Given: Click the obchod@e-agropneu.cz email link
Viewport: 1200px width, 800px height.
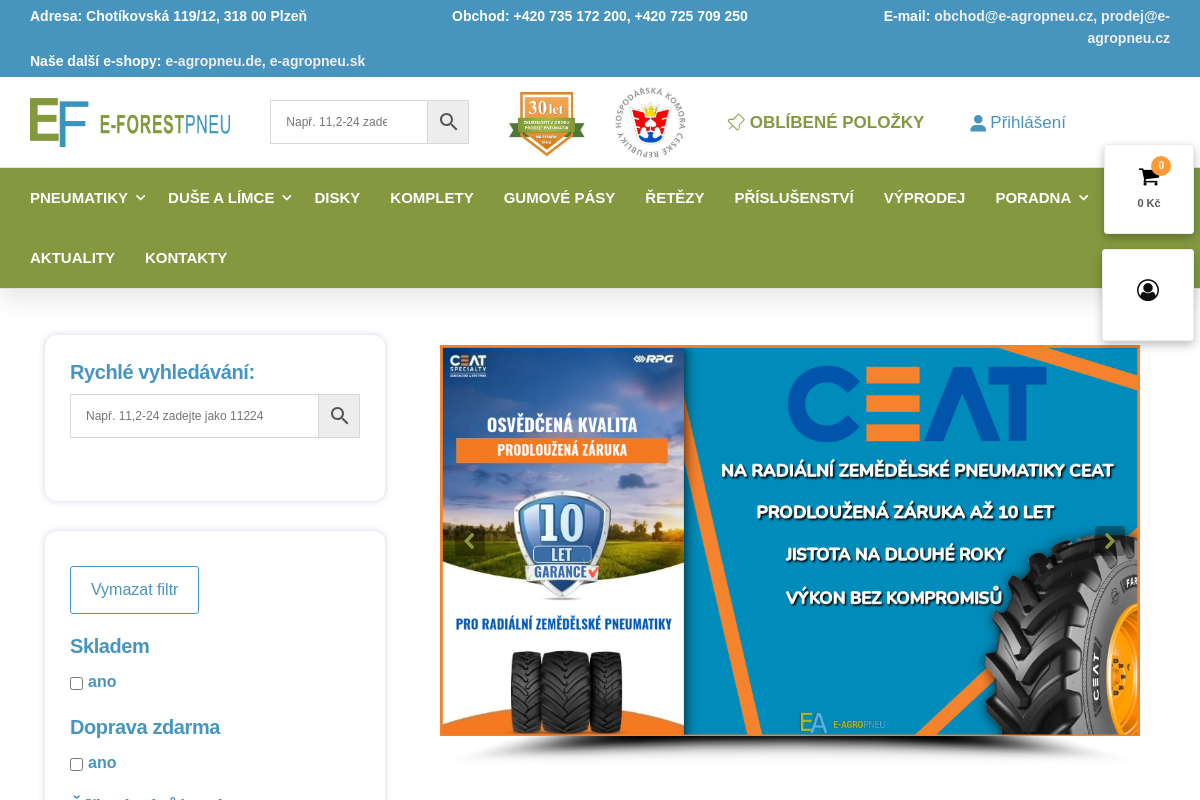Looking at the screenshot, I should (x=1014, y=16).
